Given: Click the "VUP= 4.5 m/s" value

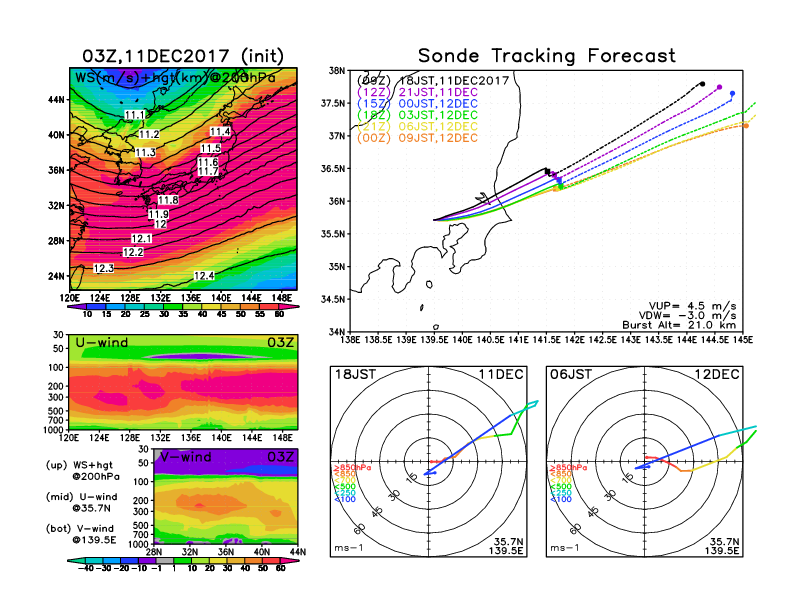Looking at the screenshot, I should (692, 306).
